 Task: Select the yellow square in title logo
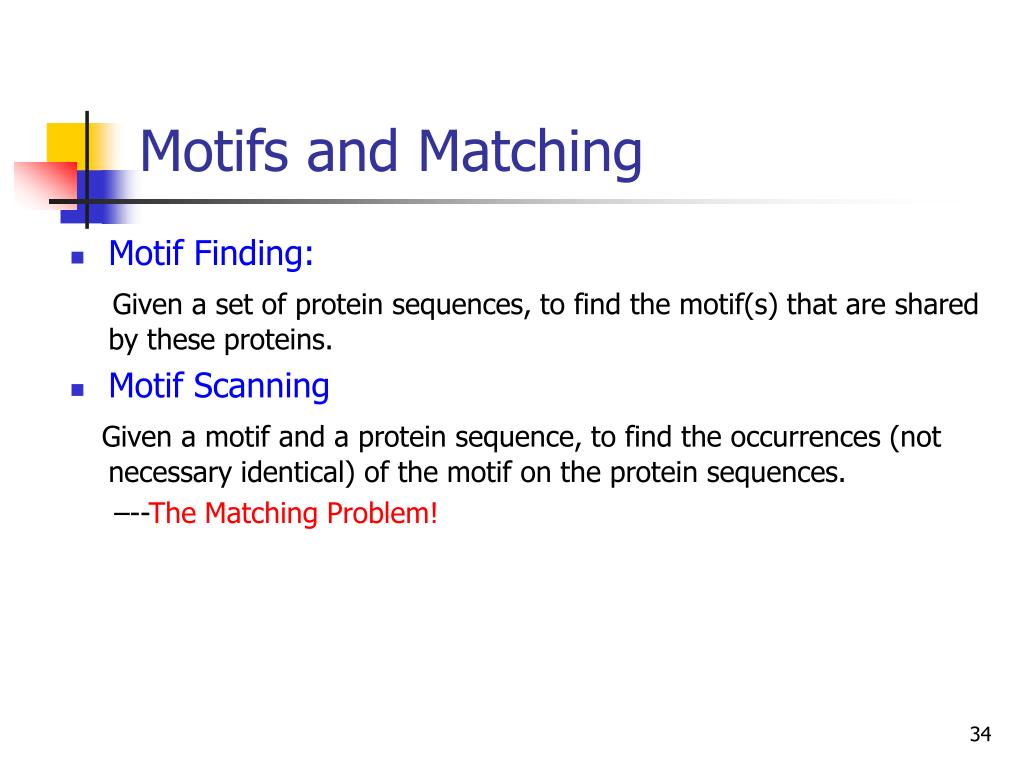pyautogui.click(x=69, y=146)
